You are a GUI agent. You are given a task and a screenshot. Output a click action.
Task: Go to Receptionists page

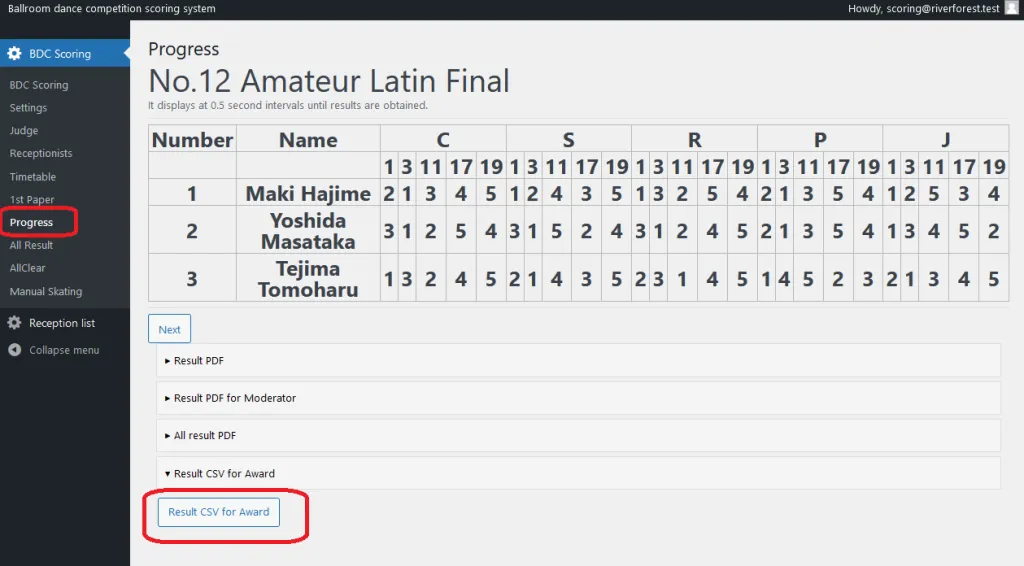(x=41, y=154)
